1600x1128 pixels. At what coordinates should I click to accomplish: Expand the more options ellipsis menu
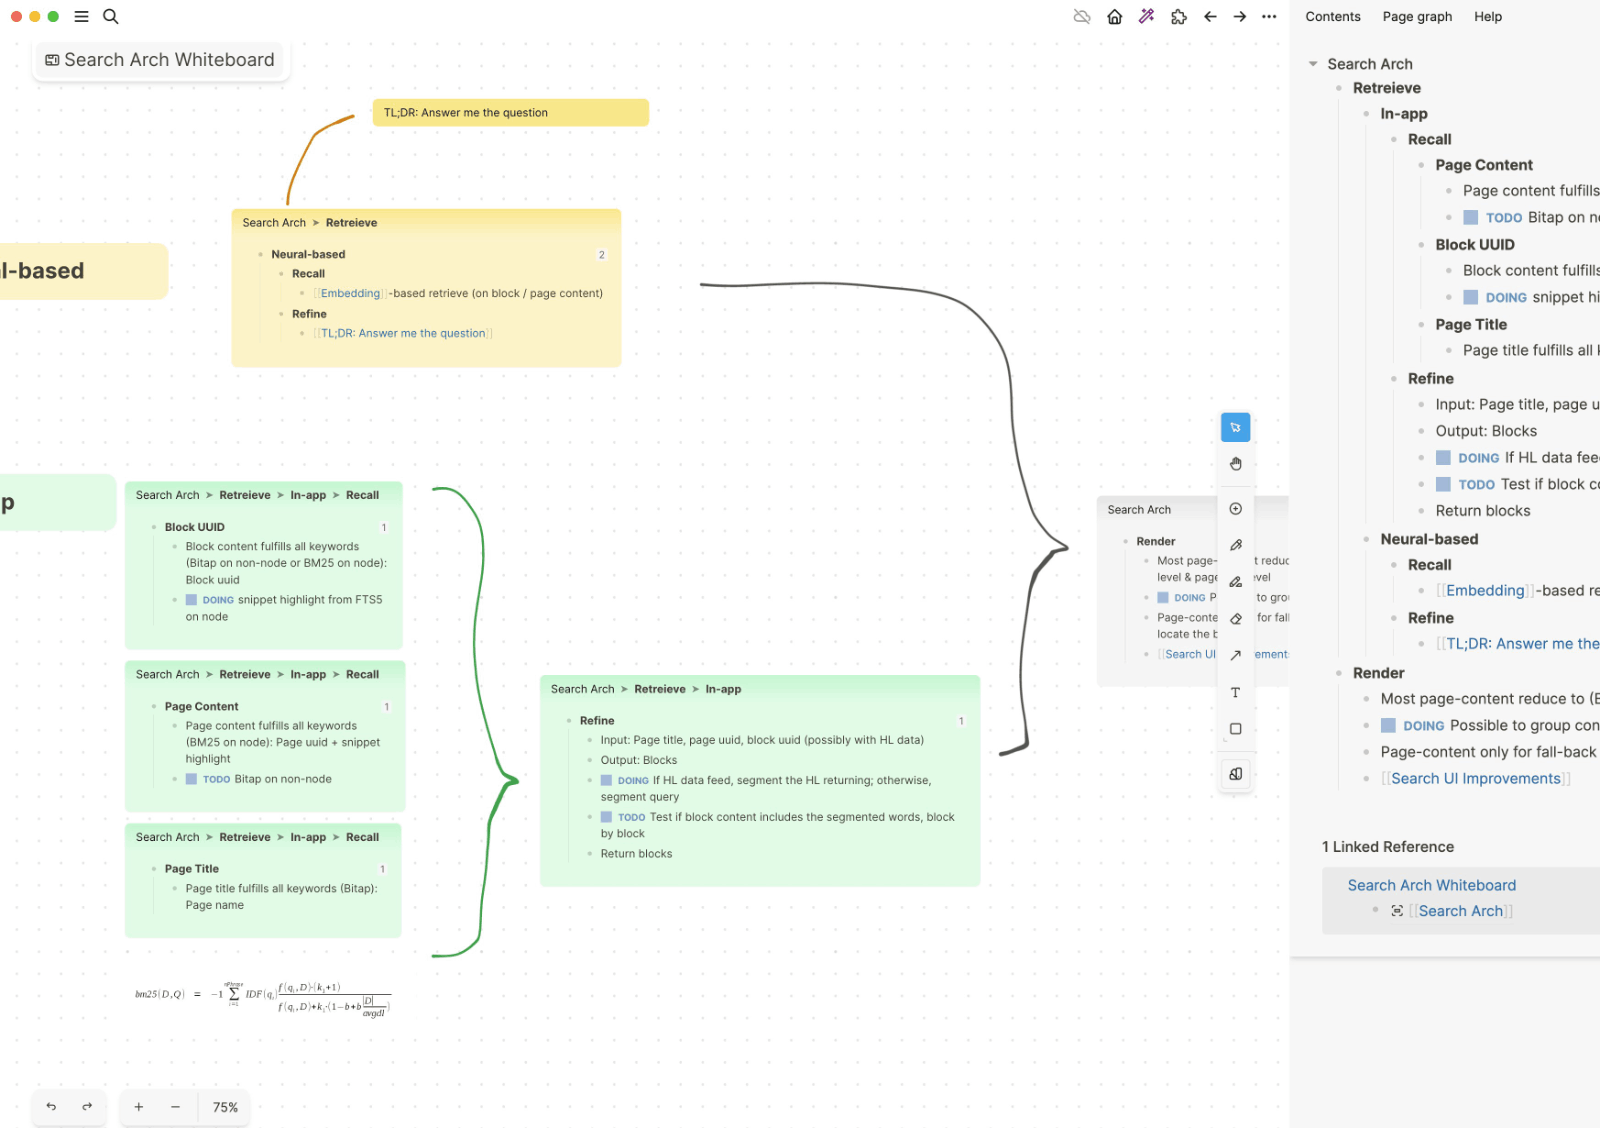1269,16
